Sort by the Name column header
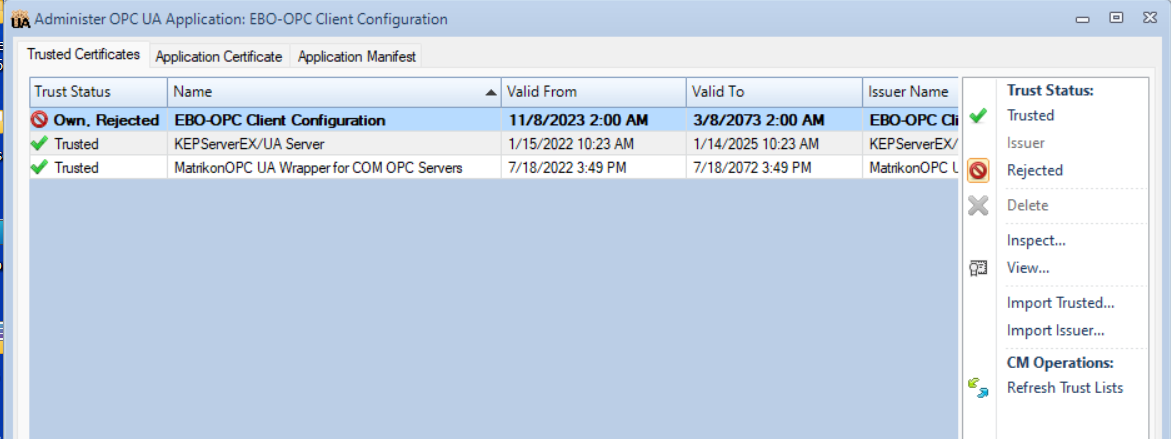This screenshot has width=1171, height=439. coord(334,92)
